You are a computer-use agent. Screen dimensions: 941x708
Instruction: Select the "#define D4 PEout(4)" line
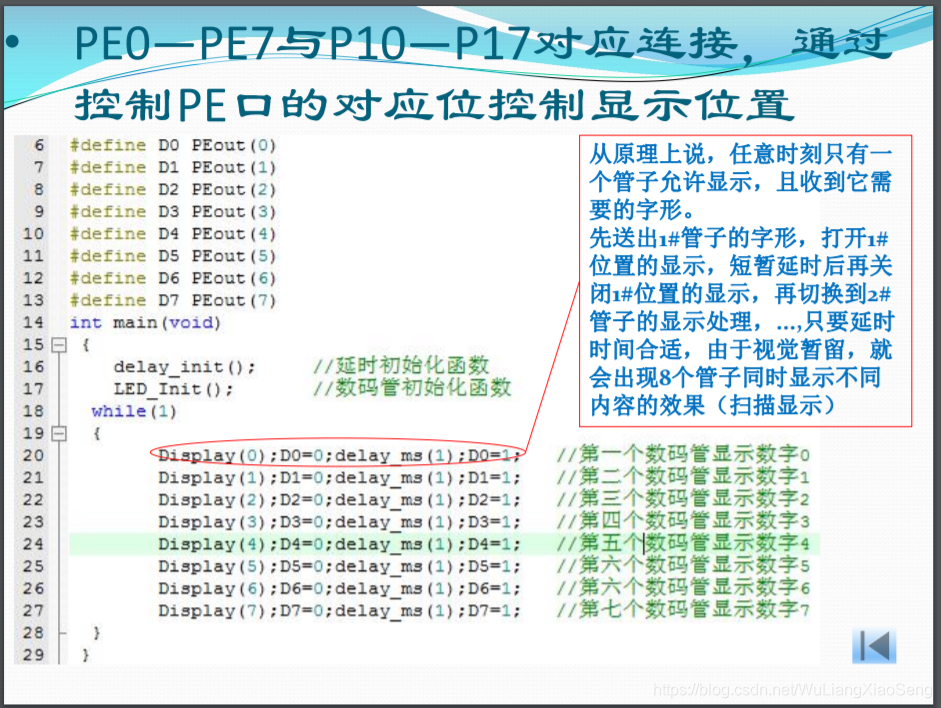[x=173, y=234]
